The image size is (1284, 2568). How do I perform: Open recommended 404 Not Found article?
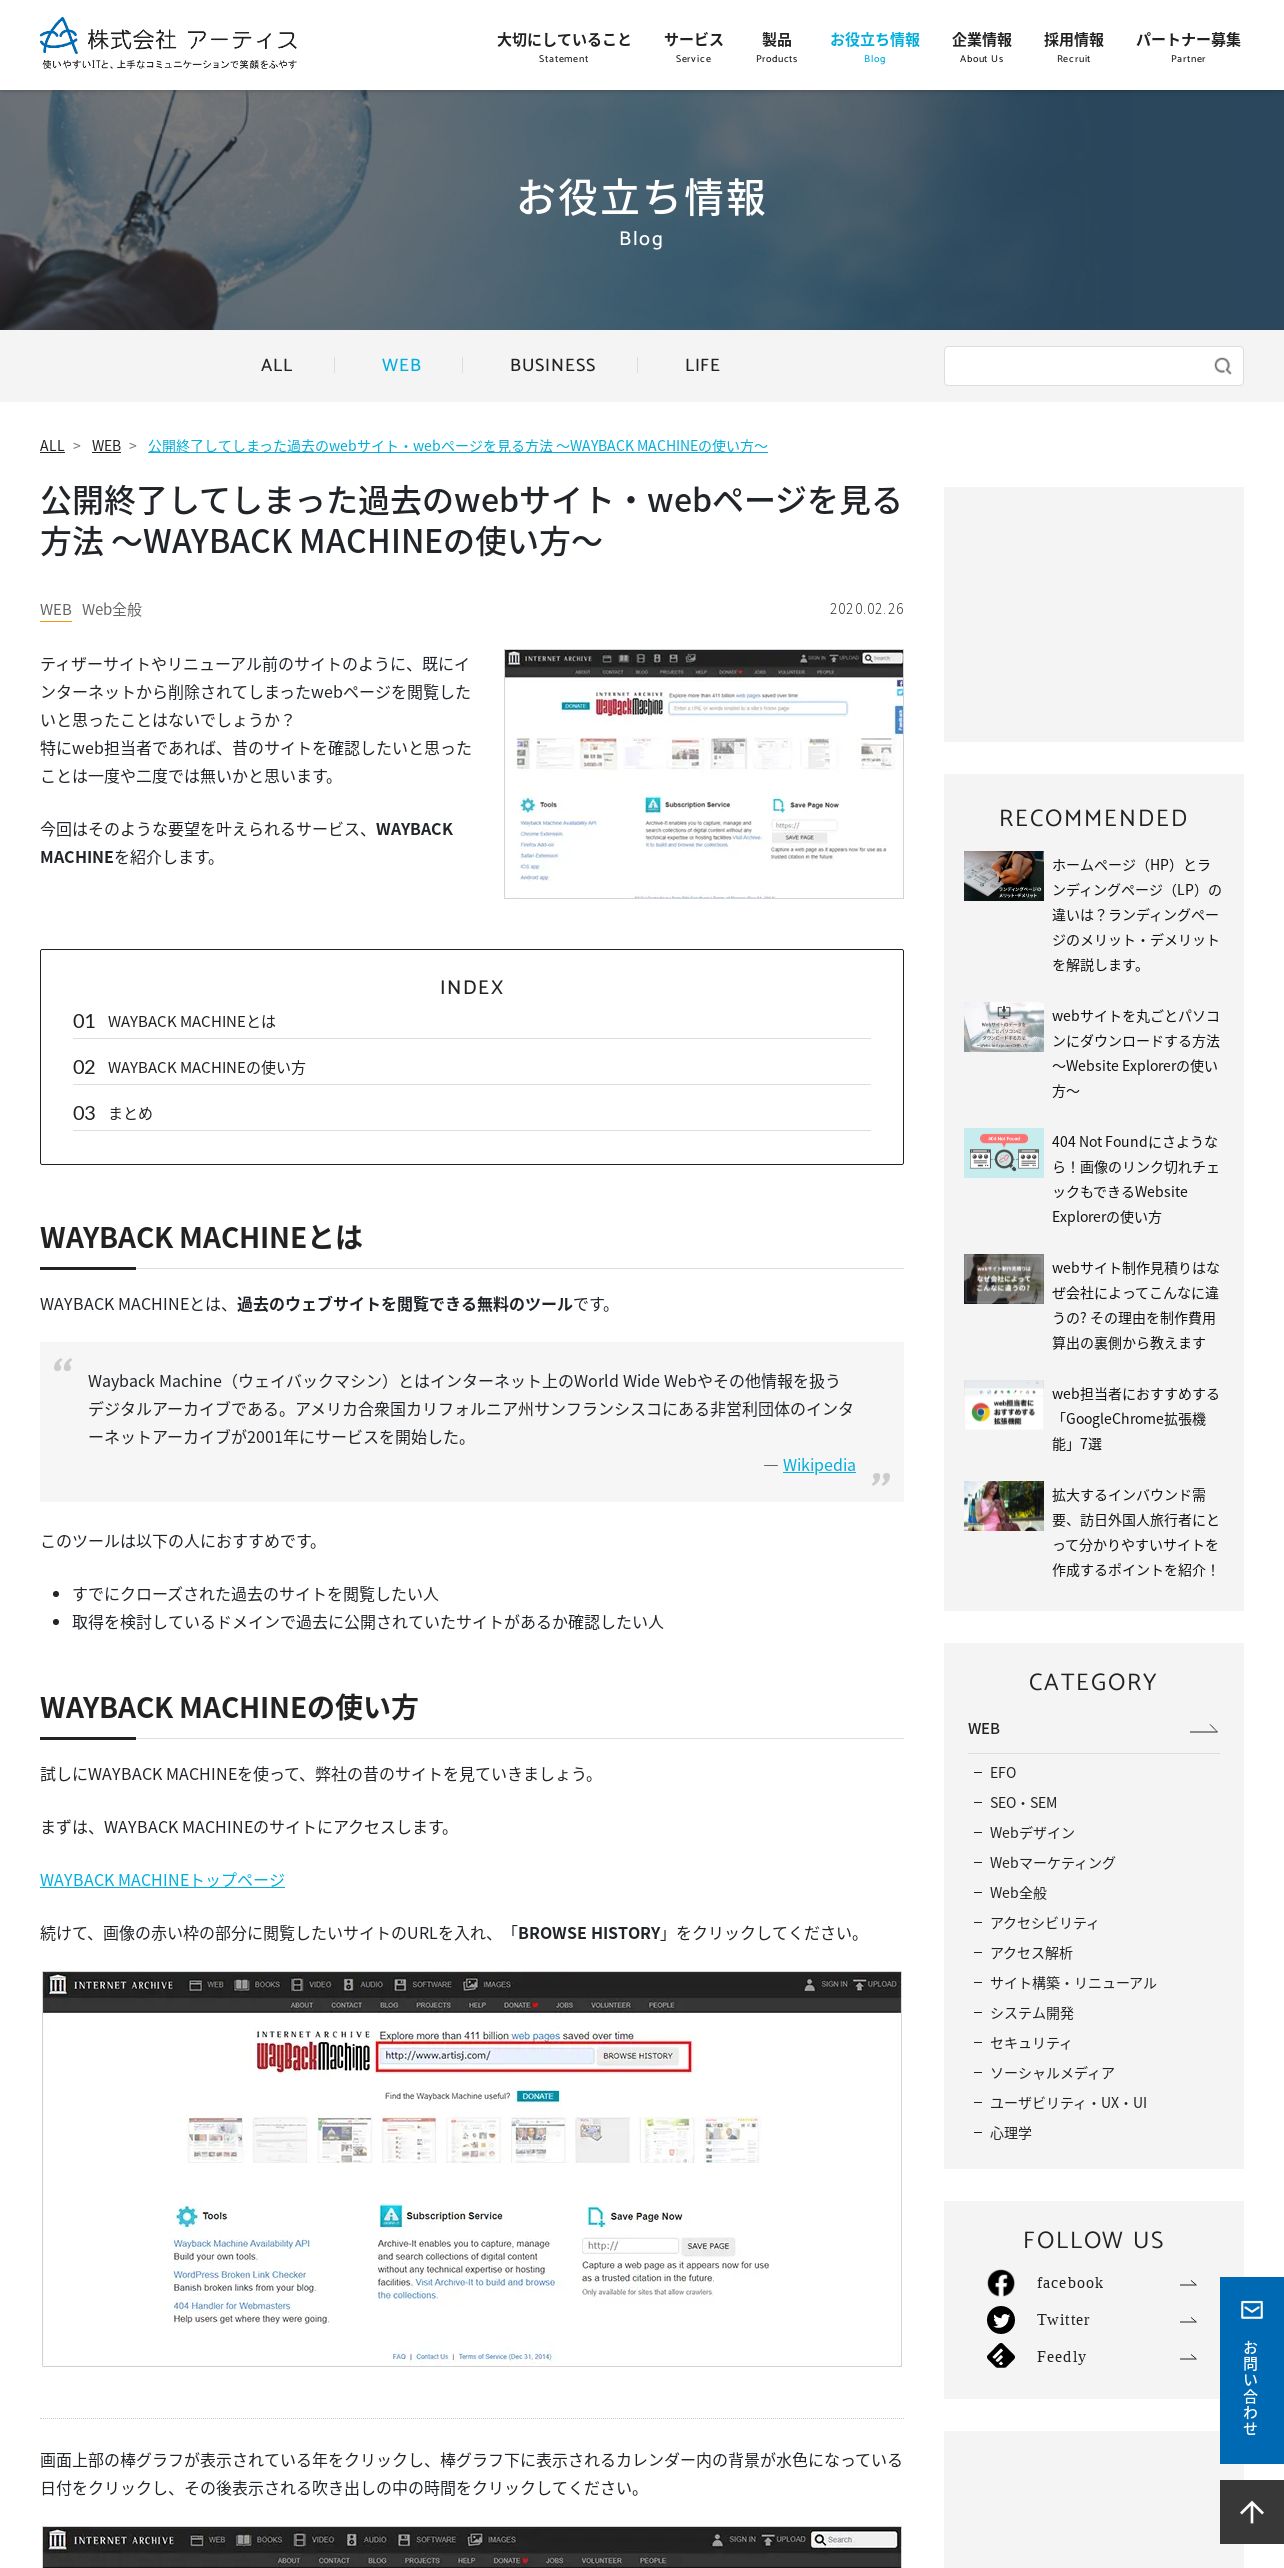click(1136, 1180)
